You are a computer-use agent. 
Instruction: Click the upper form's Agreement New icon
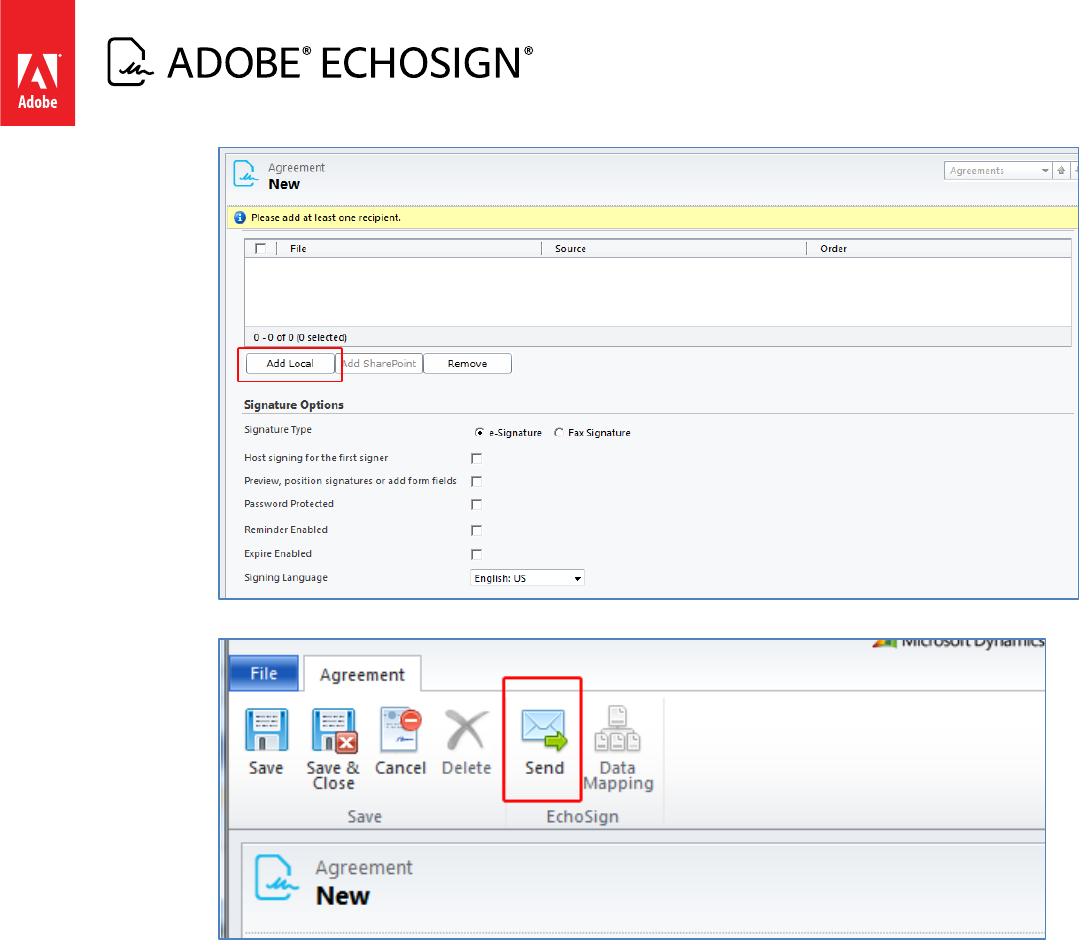coord(246,173)
